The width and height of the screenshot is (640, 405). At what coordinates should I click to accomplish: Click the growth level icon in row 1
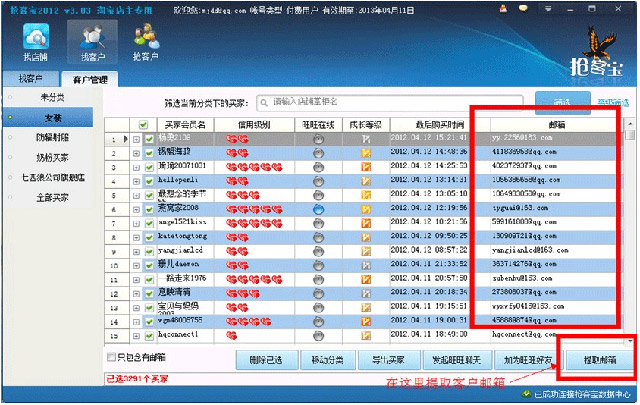click(366, 139)
